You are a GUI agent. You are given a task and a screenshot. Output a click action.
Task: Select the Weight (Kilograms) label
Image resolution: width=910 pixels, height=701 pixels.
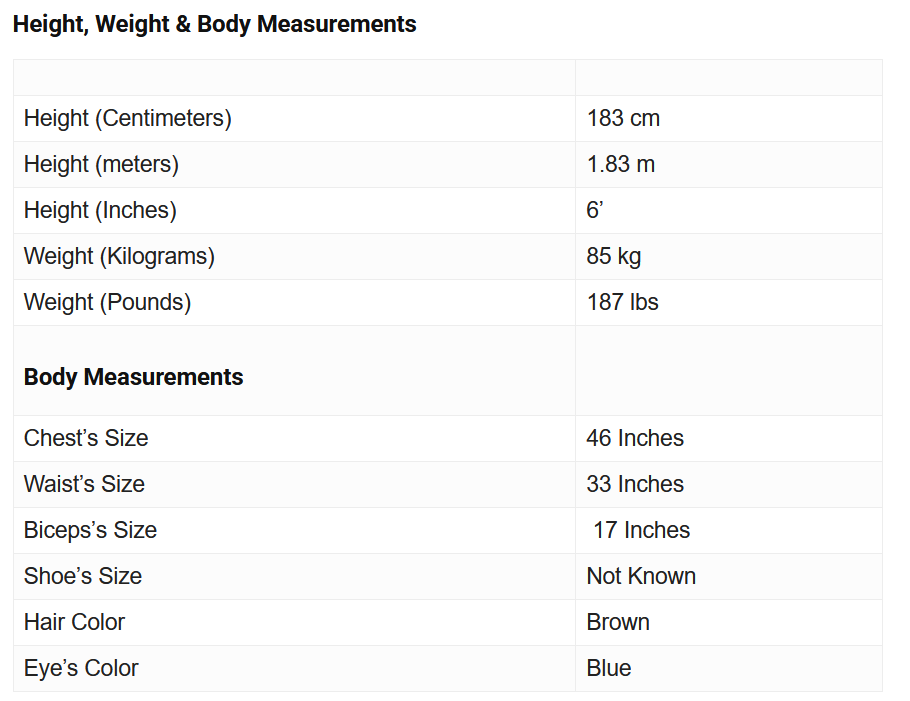pyautogui.click(x=119, y=256)
